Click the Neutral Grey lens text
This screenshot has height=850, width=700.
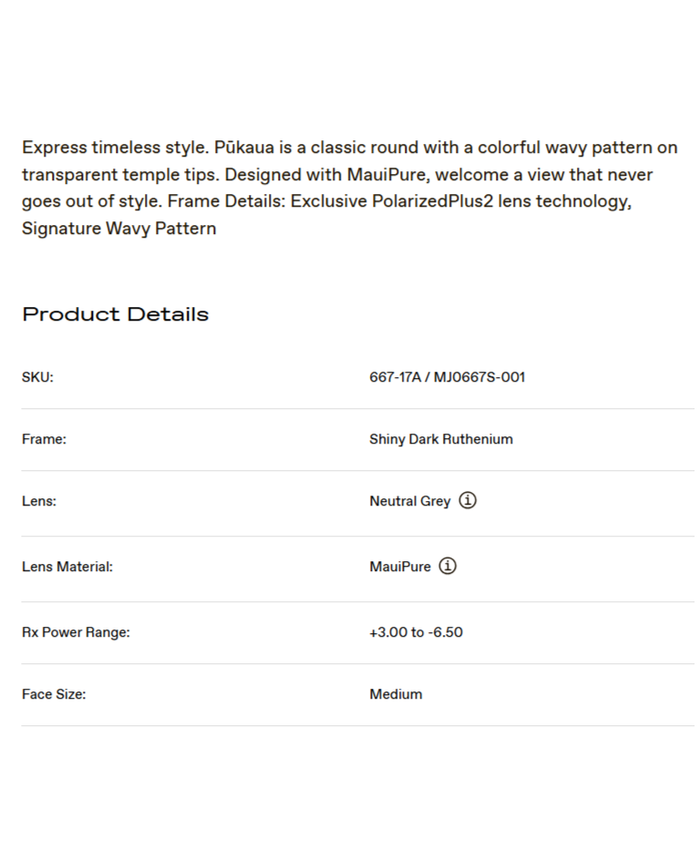click(410, 501)
